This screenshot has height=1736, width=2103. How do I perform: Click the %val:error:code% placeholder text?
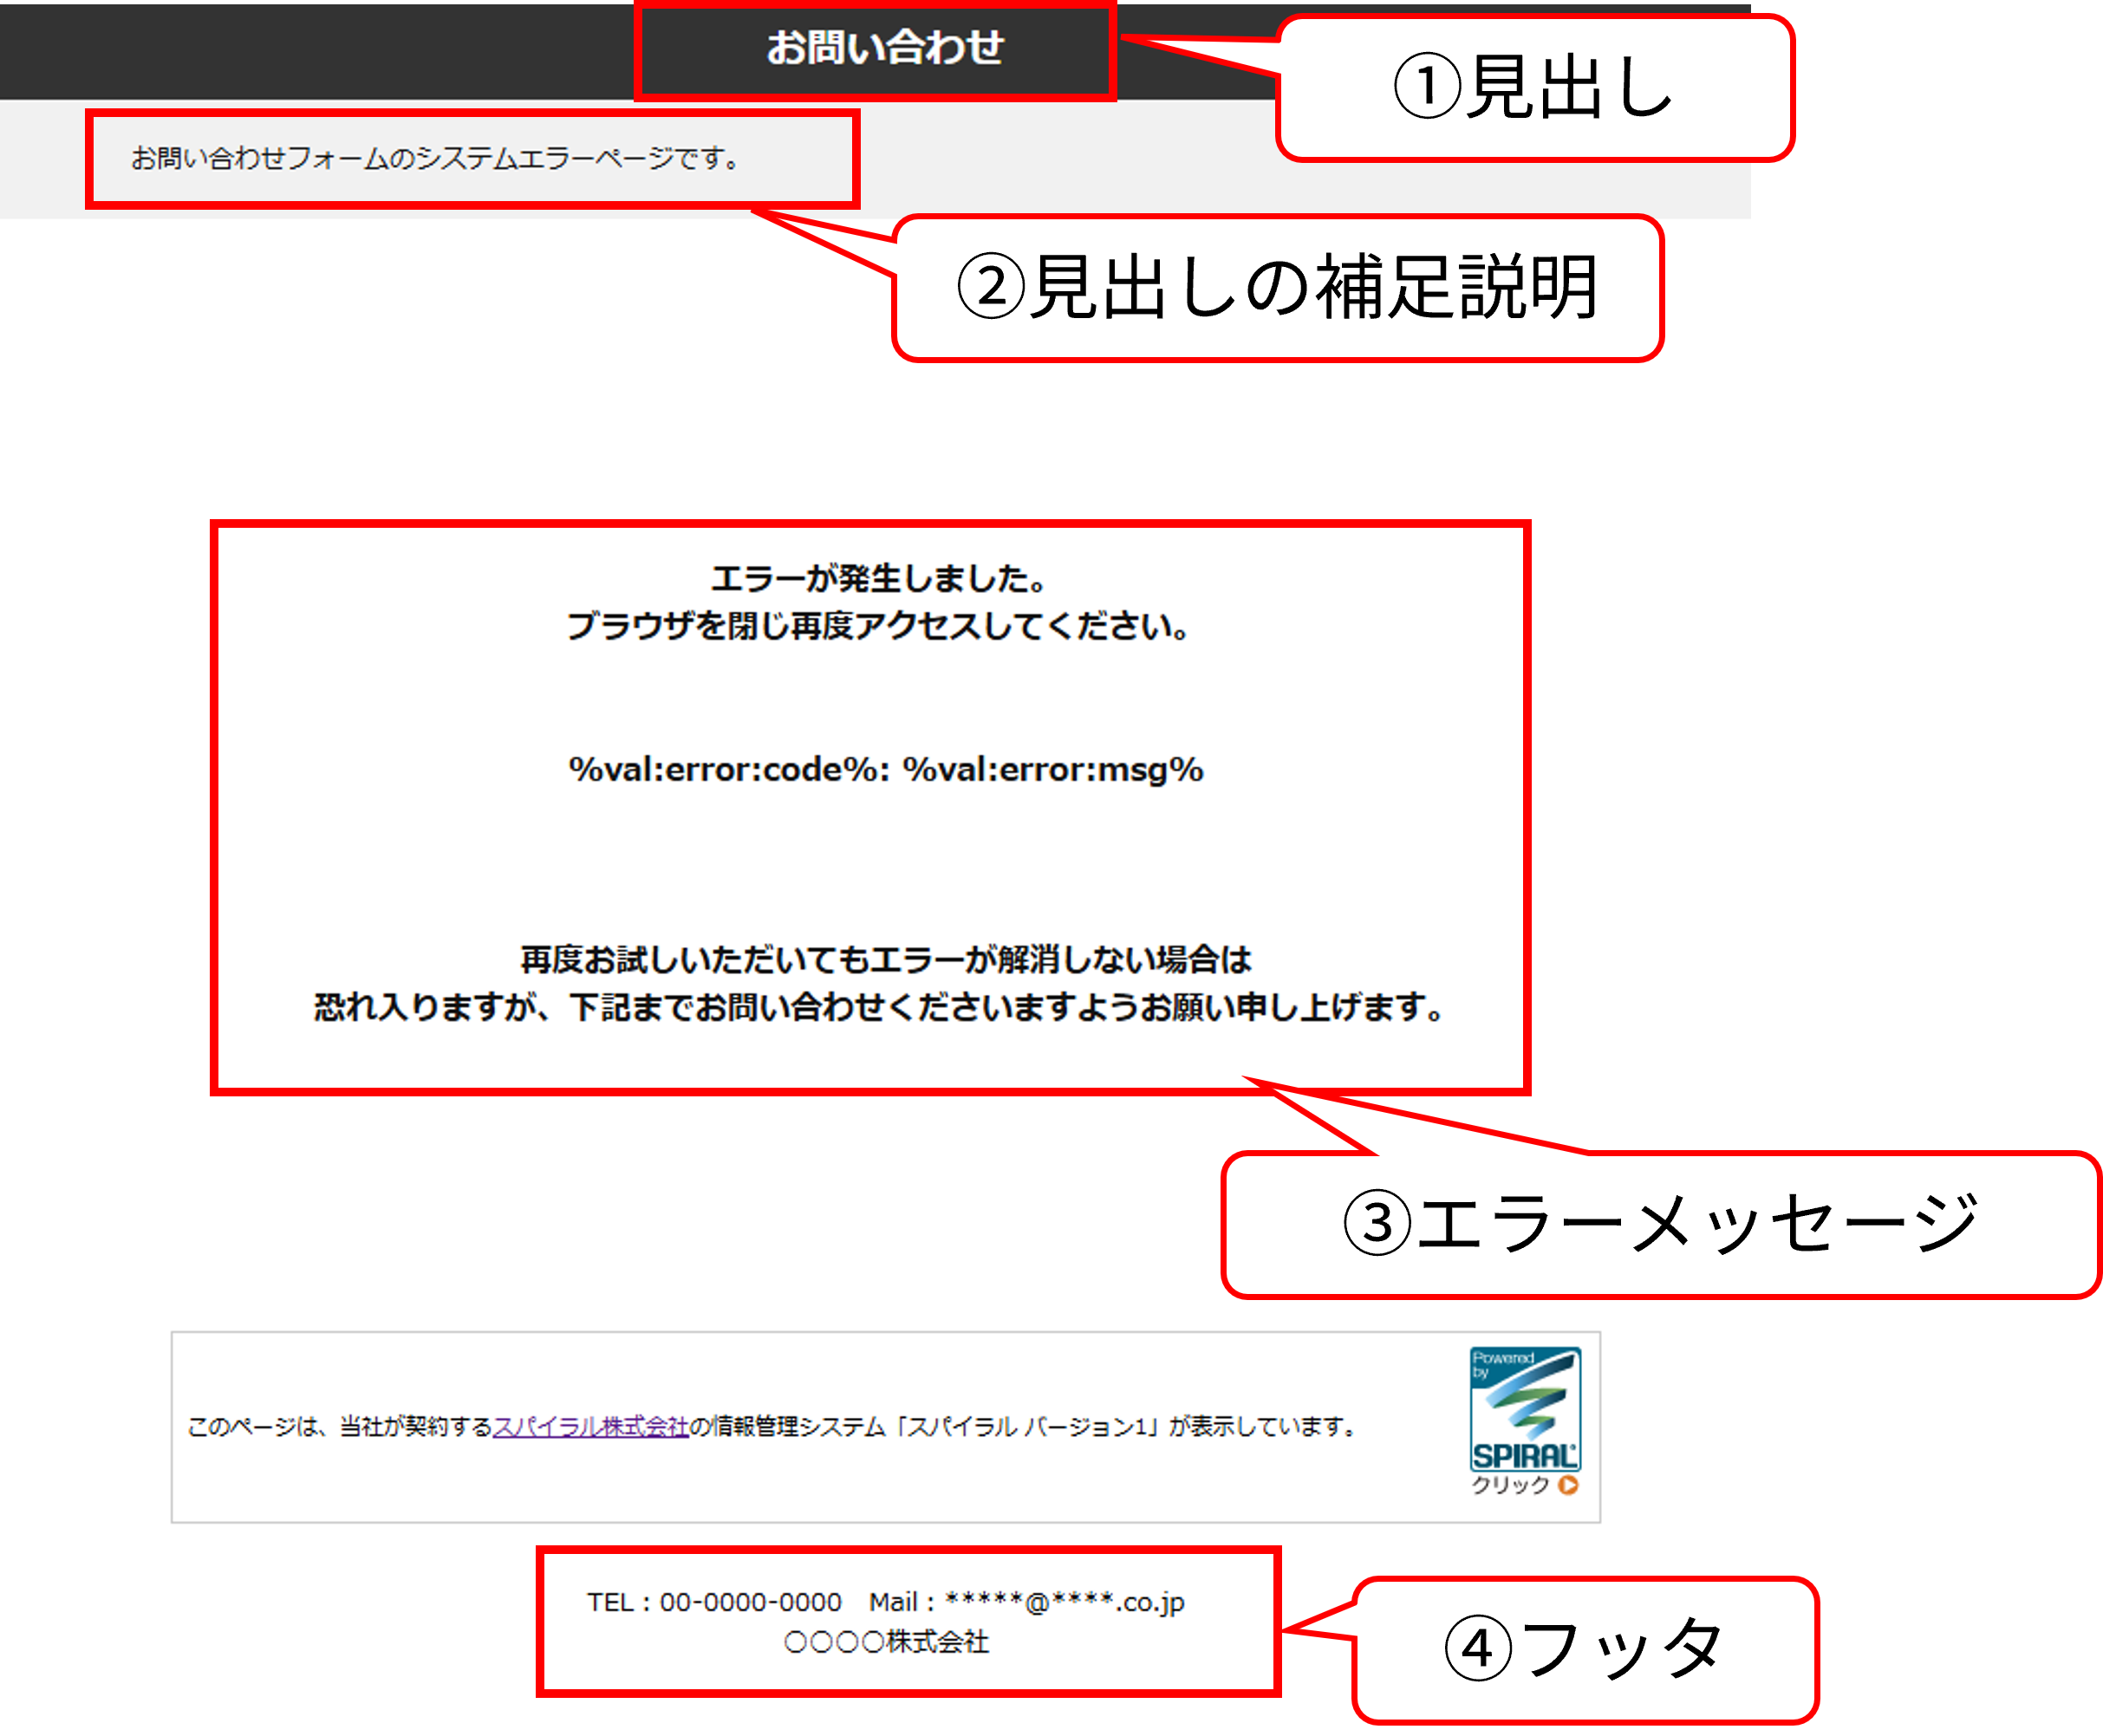coord(728,769)
